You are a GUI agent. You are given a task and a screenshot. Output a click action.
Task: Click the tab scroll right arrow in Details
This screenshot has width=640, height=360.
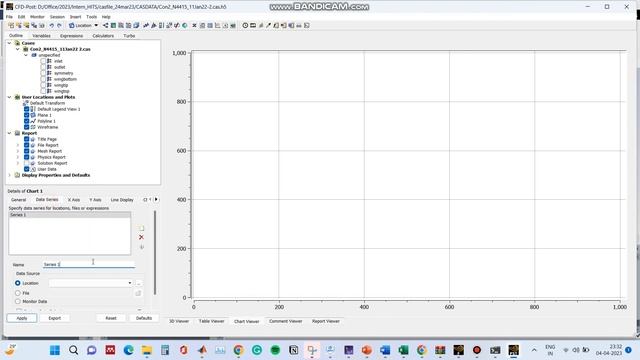(x=156, y=200)
